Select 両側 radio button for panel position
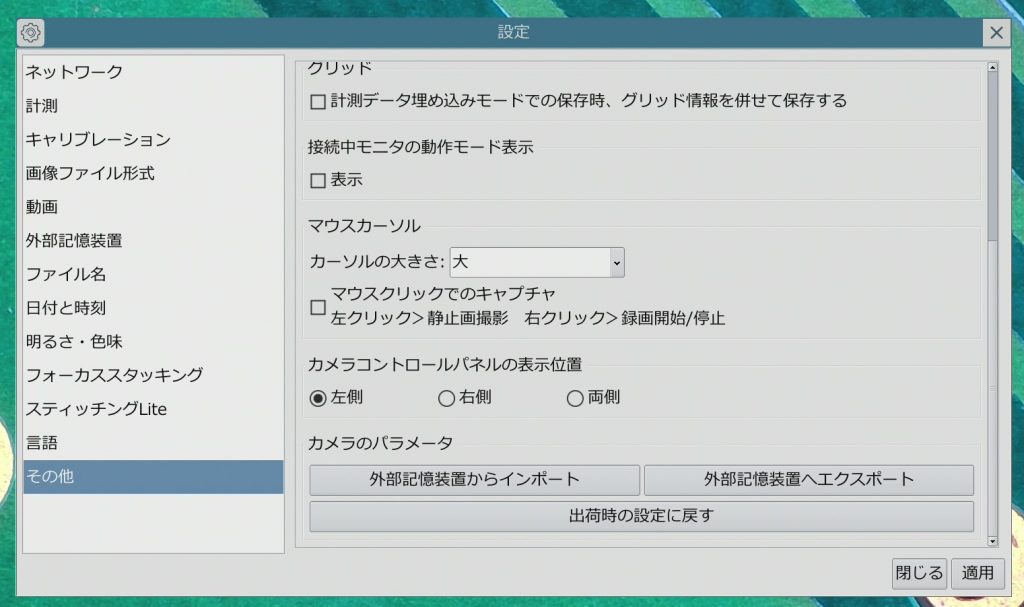1024x607 pixels. click(574, 398)
